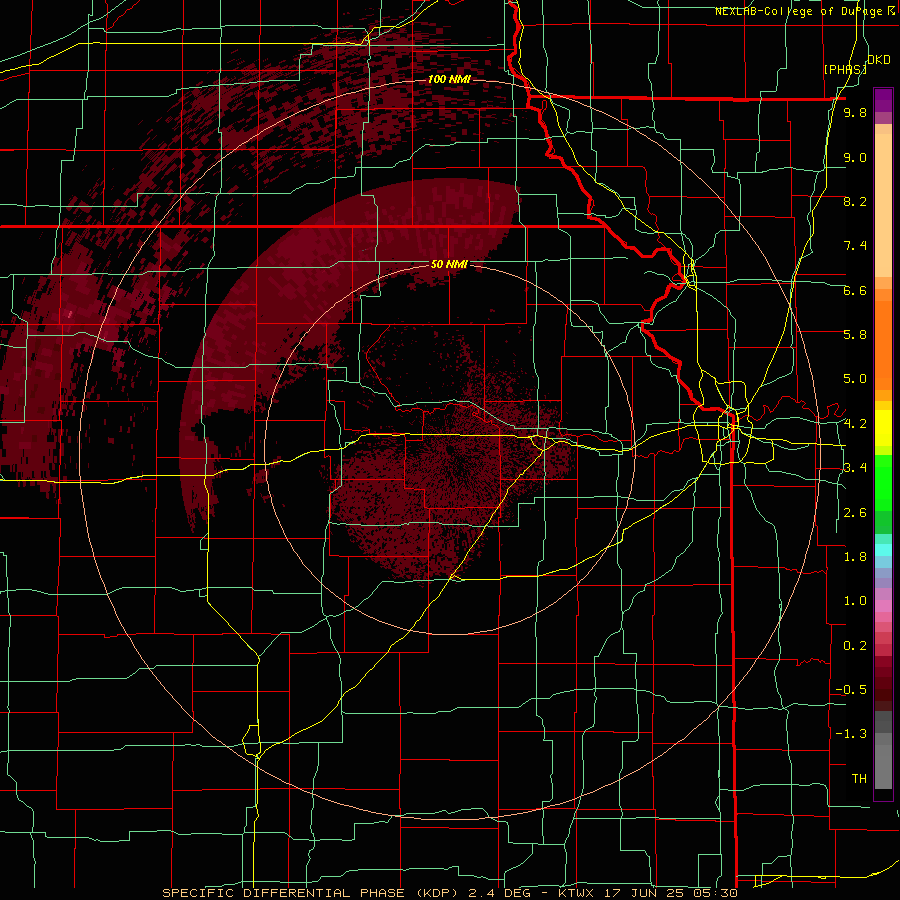
Task: Click the 3.4 scale value
Action: 855,468
